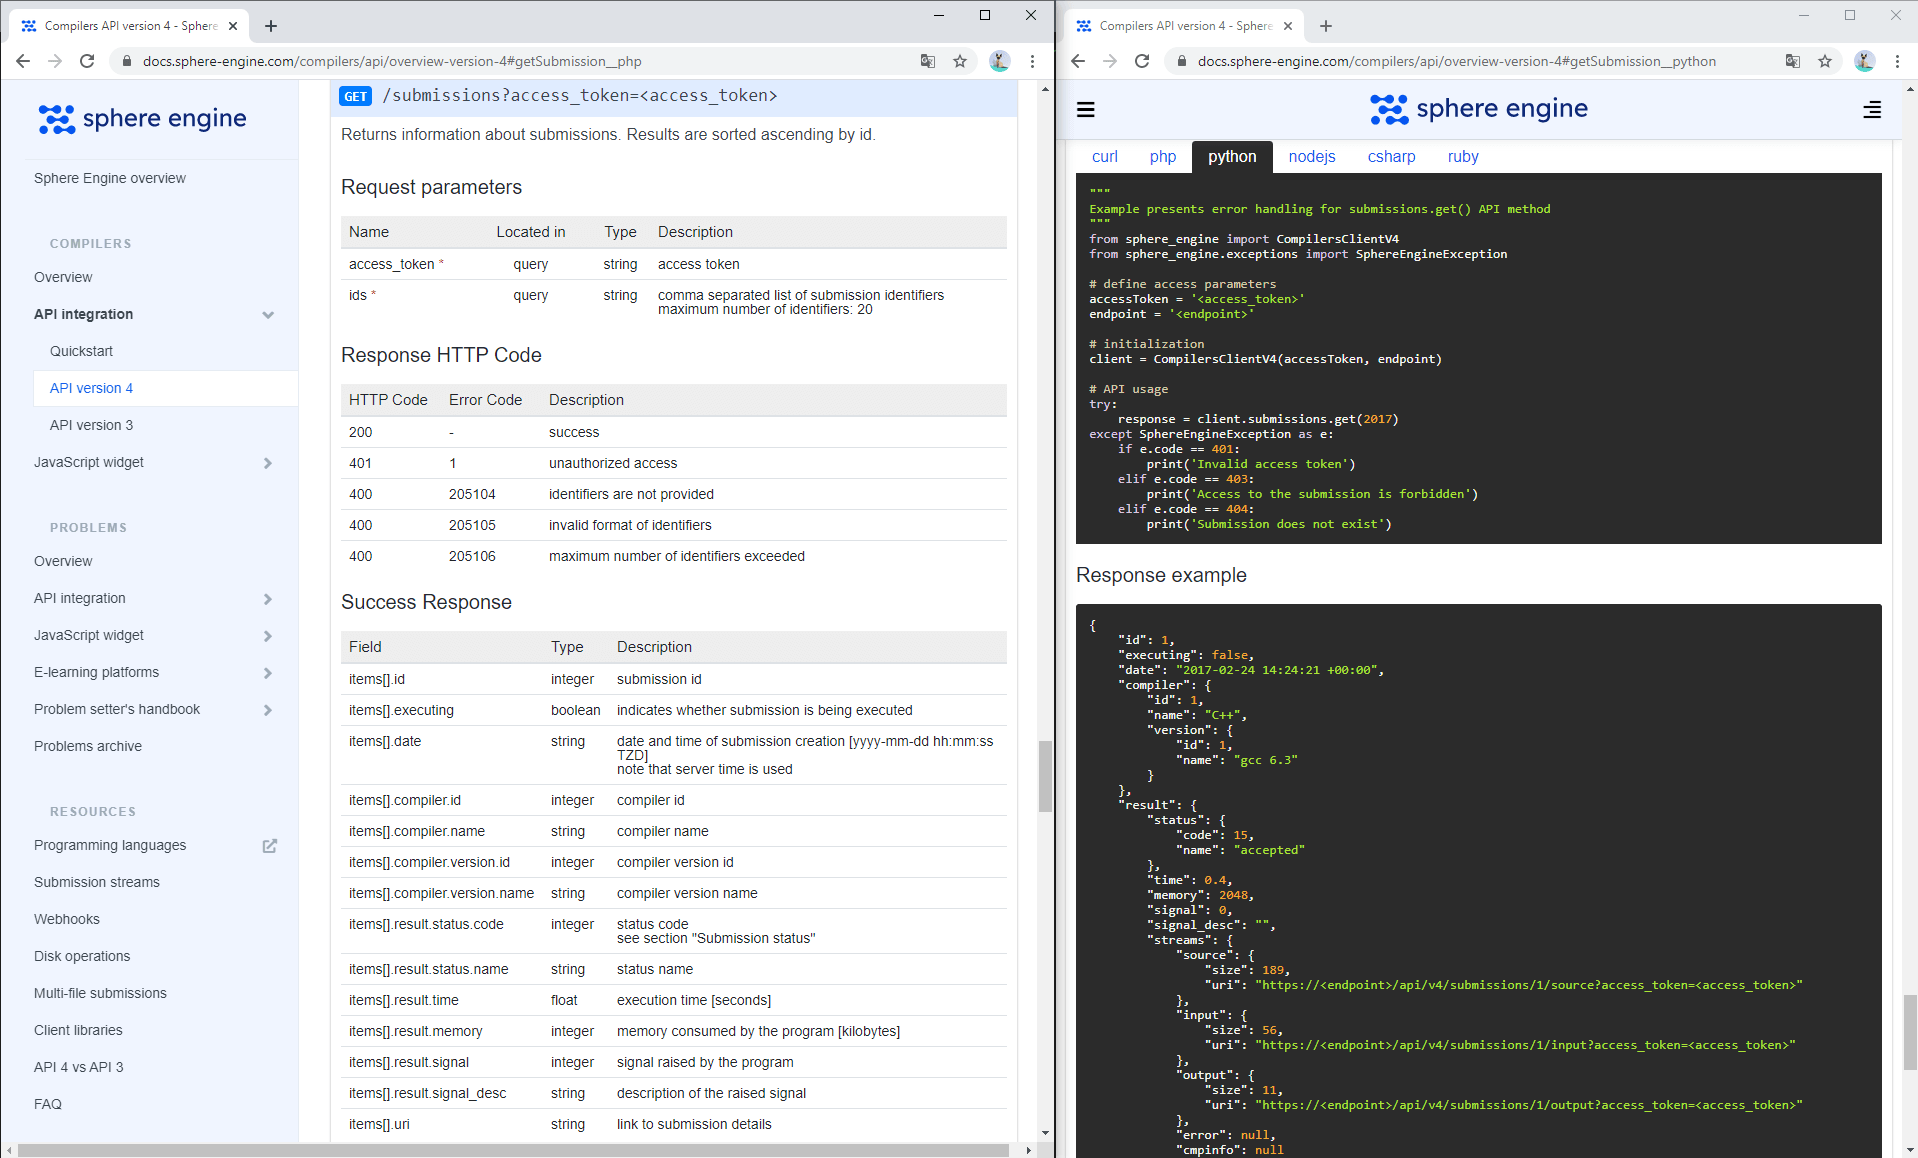Viewport: 1918px width, 1158px height.
Task: Open Chrome menu in left browser
Action: [x=1032, y=61]
